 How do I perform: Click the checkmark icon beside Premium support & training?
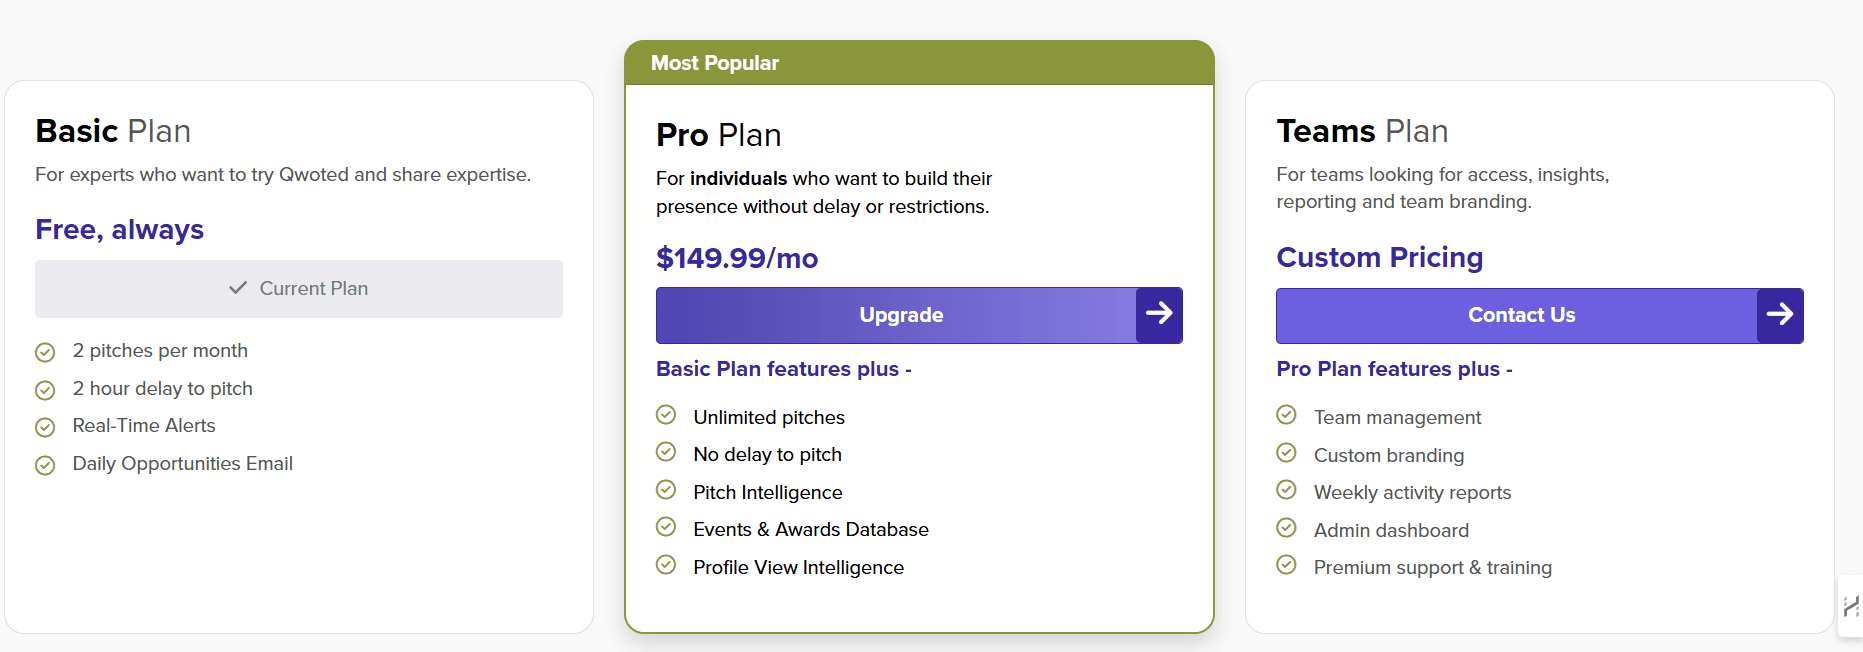click(x=1286, y=565)
